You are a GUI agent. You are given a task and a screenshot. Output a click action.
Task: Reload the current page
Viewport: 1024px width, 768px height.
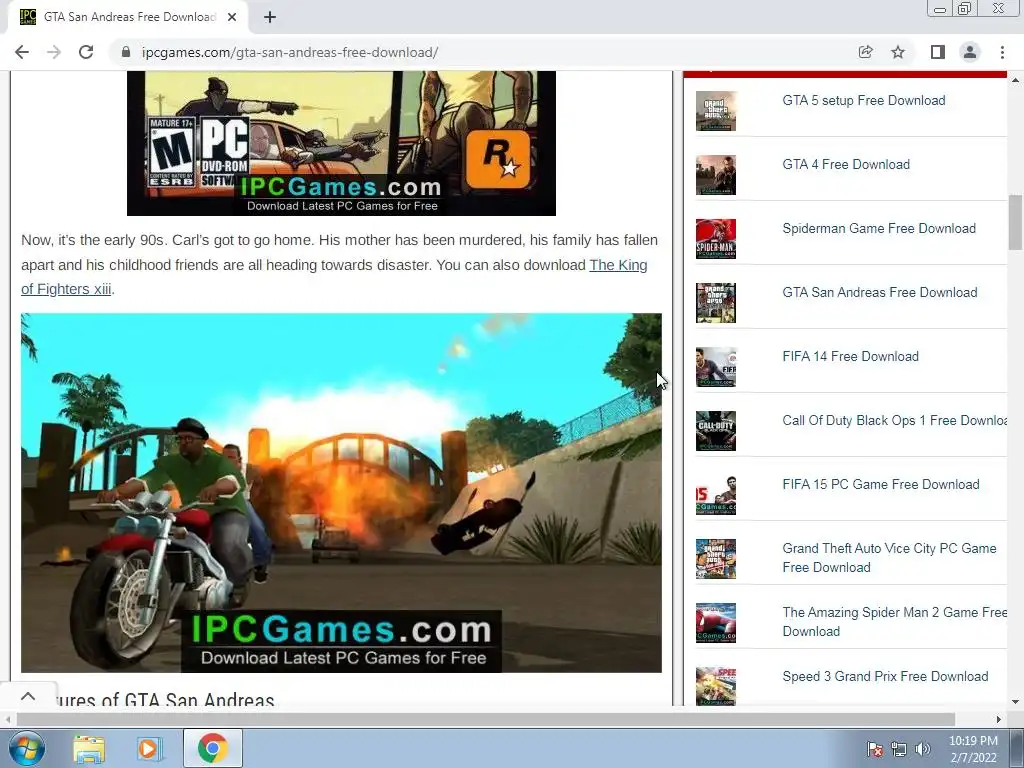[86, 52]
